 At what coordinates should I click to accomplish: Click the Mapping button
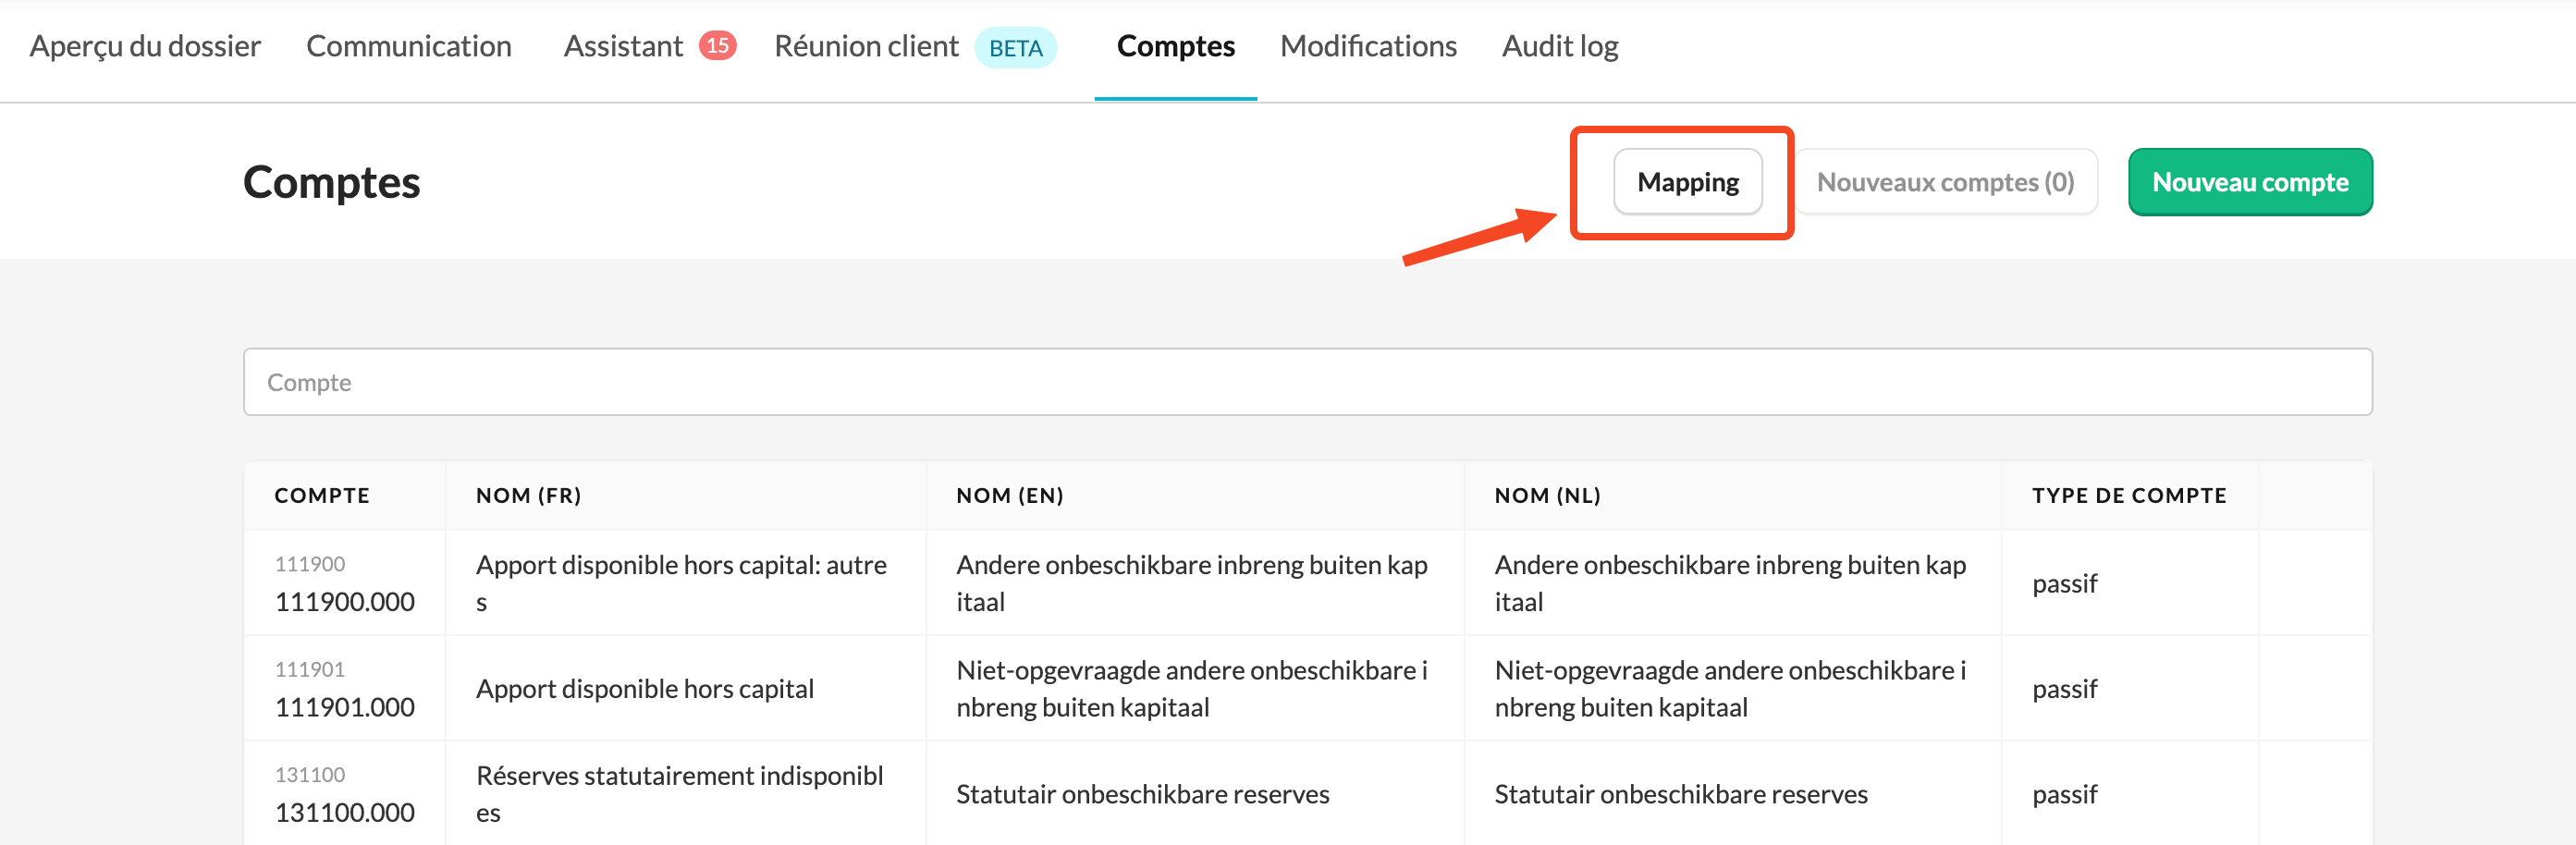tap(1687, 182)
